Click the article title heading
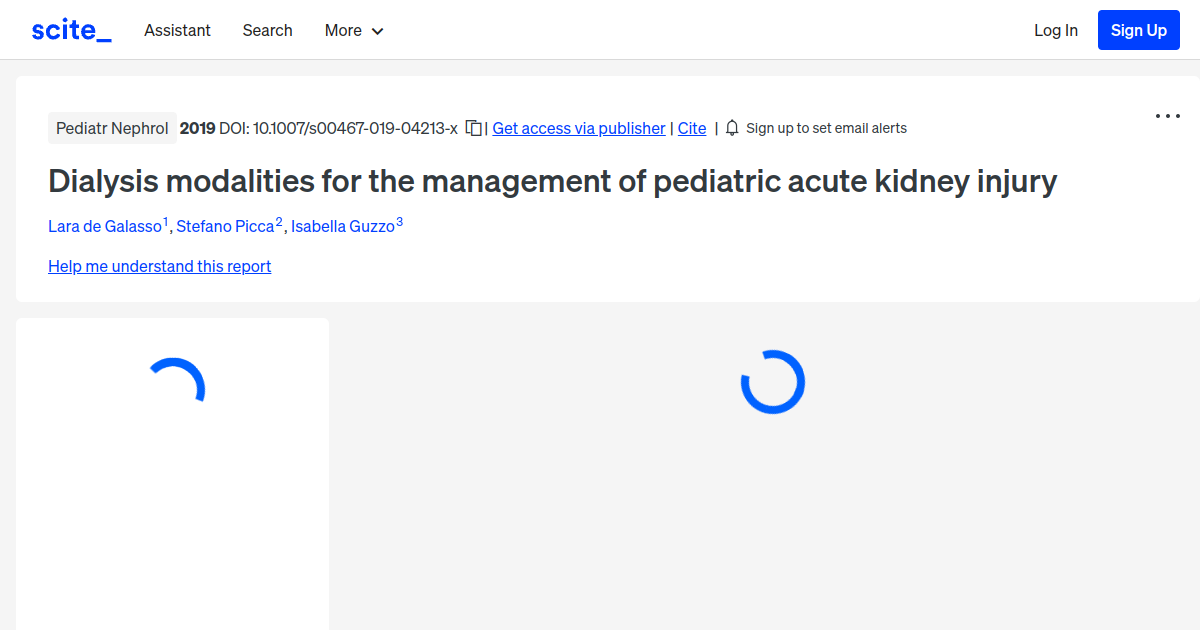This screenshot has height=630, width=1200. (x=552, y=181)
